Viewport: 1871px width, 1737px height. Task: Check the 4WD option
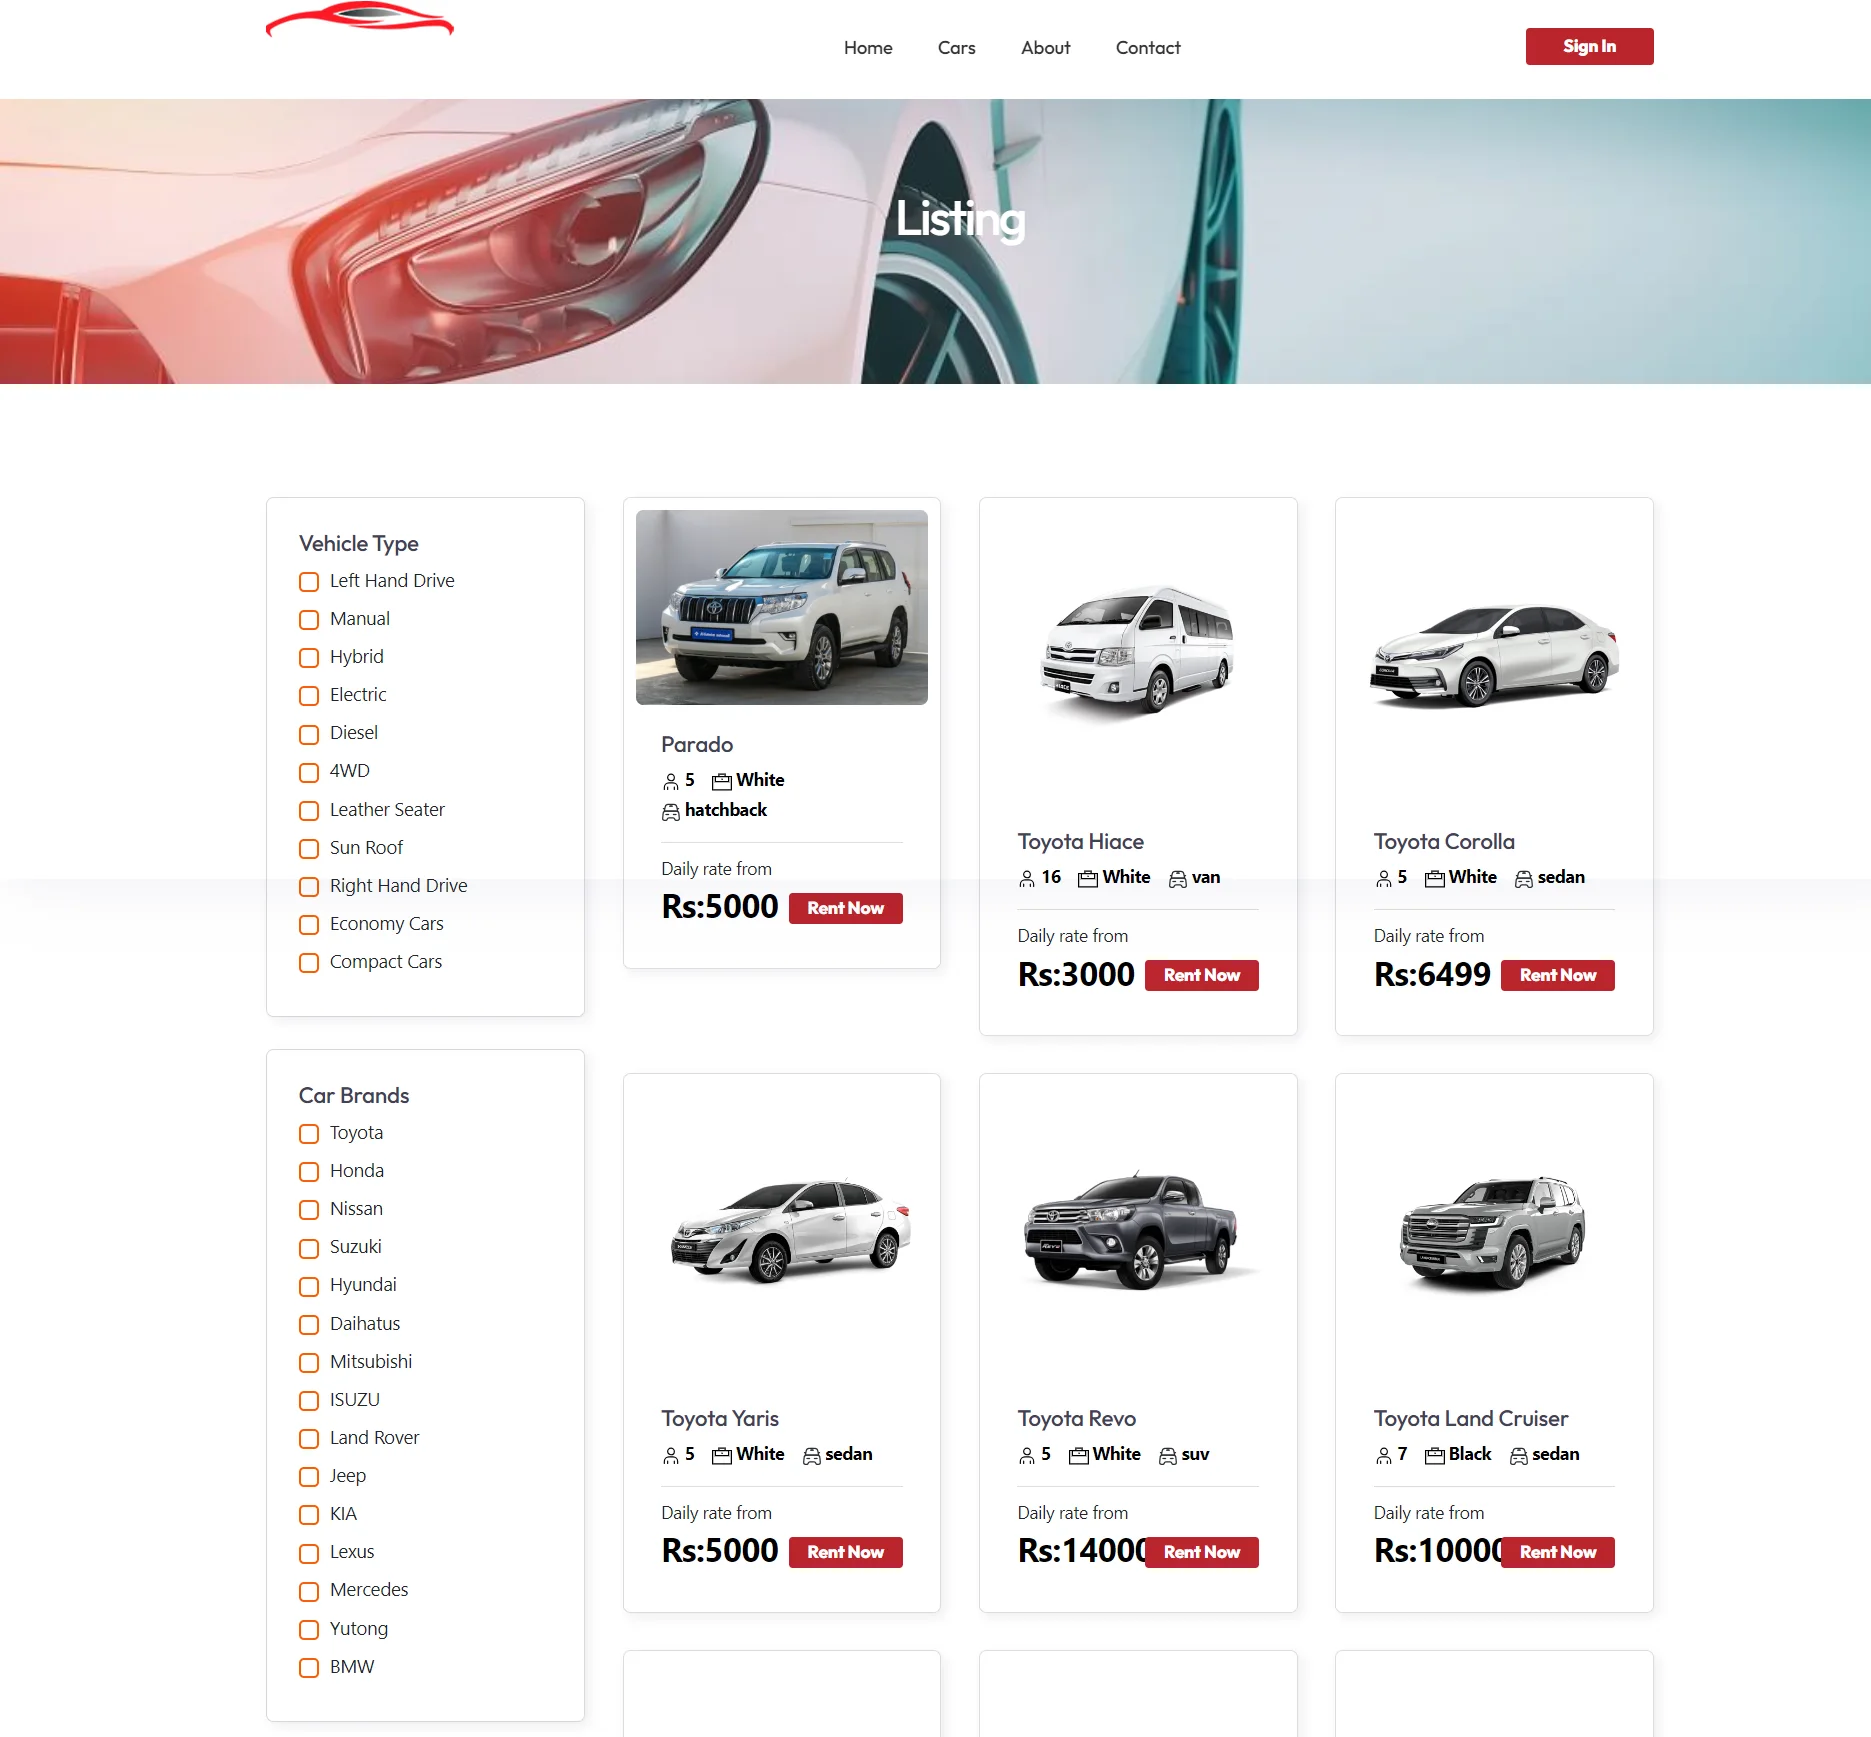pyautogui.click(x=309, y=772)
